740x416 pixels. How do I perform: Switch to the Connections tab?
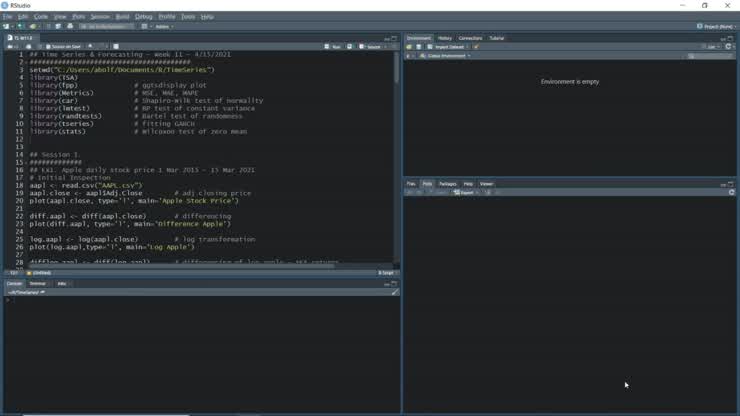click(470, 38)
